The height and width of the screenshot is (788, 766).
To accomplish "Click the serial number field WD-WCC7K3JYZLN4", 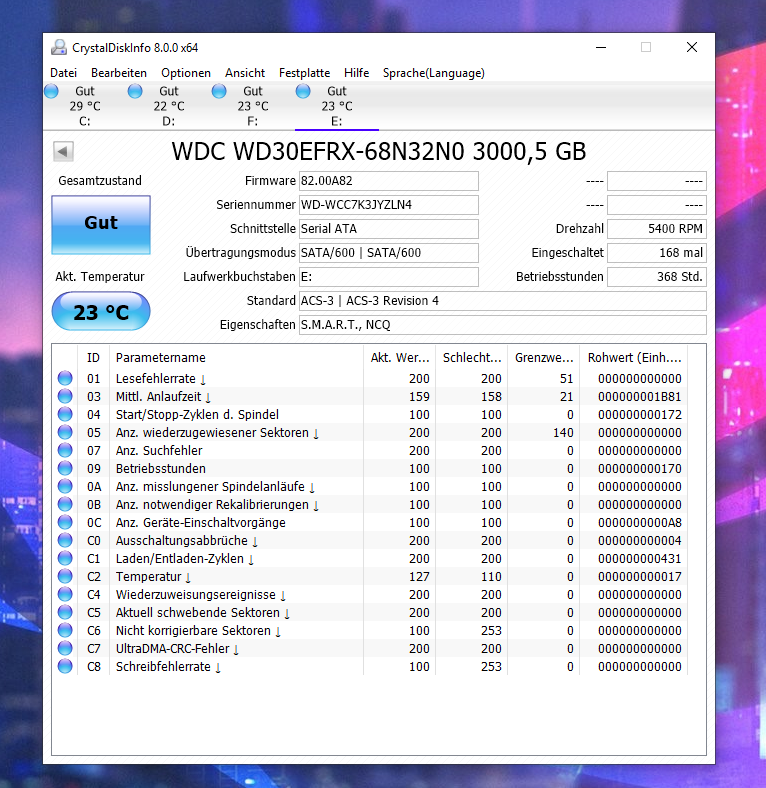I will pos(389,205).
